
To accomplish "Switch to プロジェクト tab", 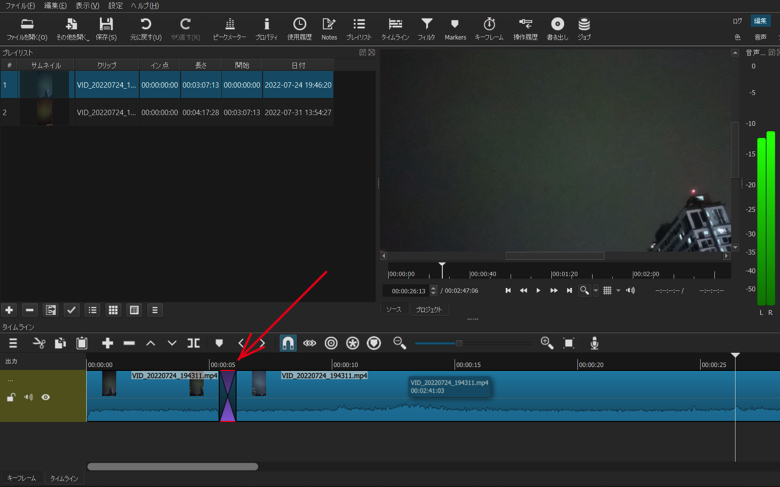I will [x=429, y=309].
